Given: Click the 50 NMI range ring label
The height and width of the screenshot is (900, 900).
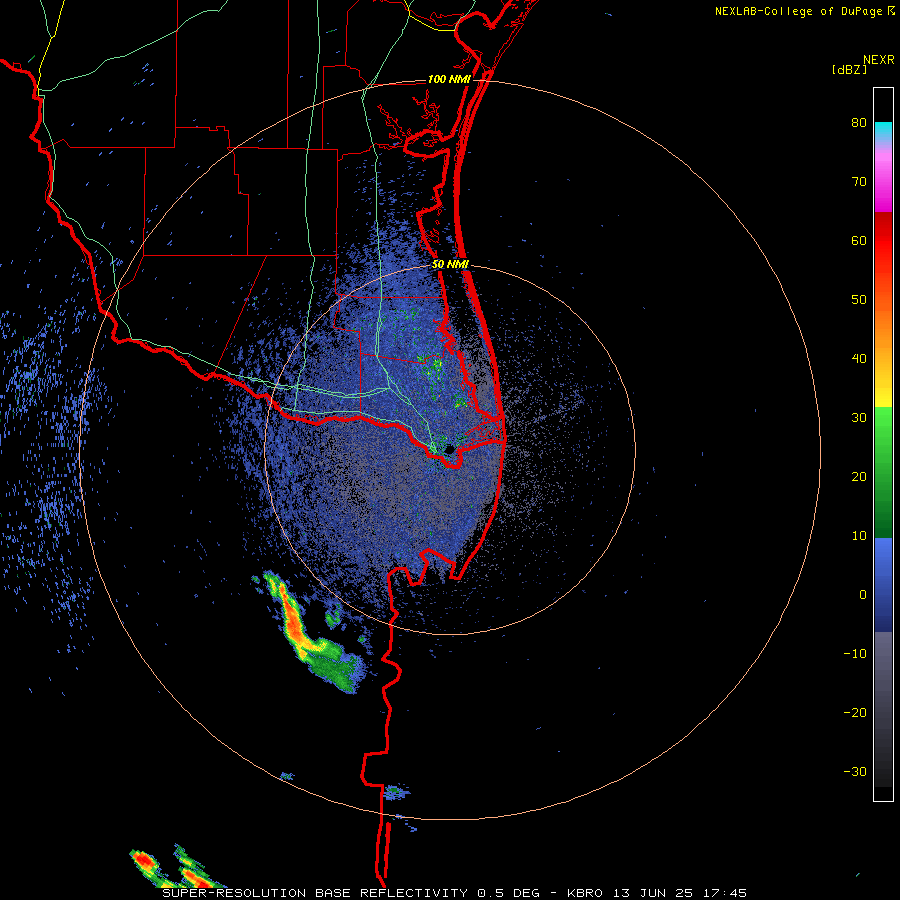Looking at the screenshot, I should (x=450, y=265).
